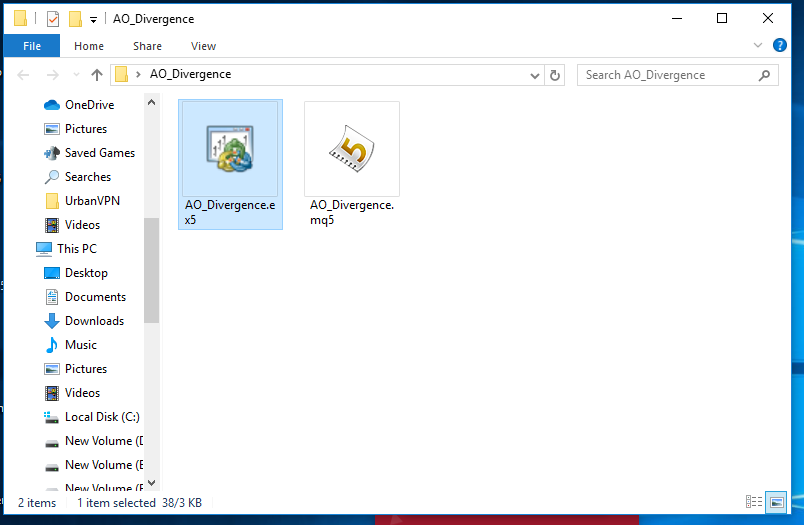Click the Properties quick access icon
This screenshot has width=804, height=525.
(53, 19)
